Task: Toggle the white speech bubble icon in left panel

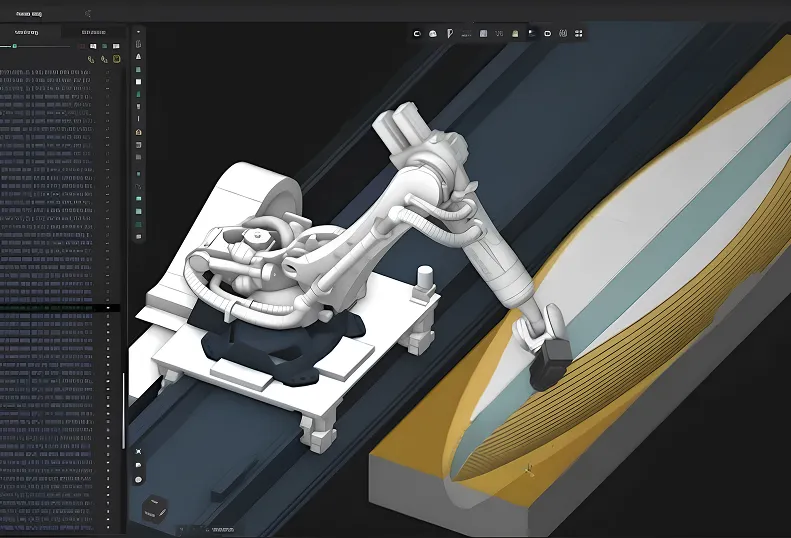Action: click(116, 46)
